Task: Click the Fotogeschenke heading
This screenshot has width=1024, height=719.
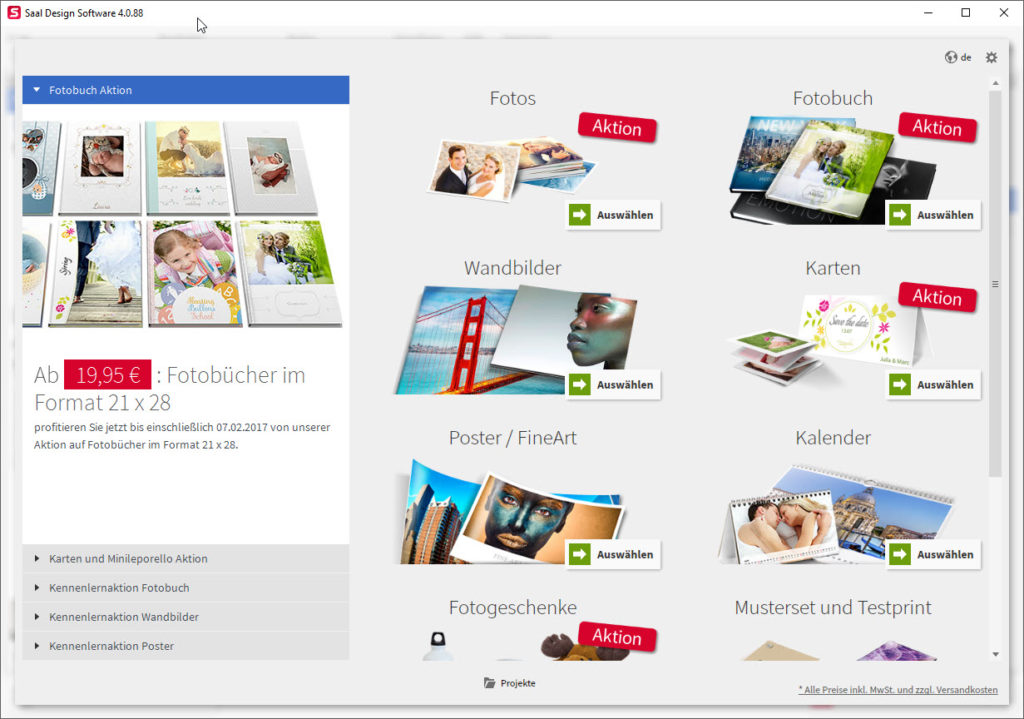Action: [x=513, y=607]
